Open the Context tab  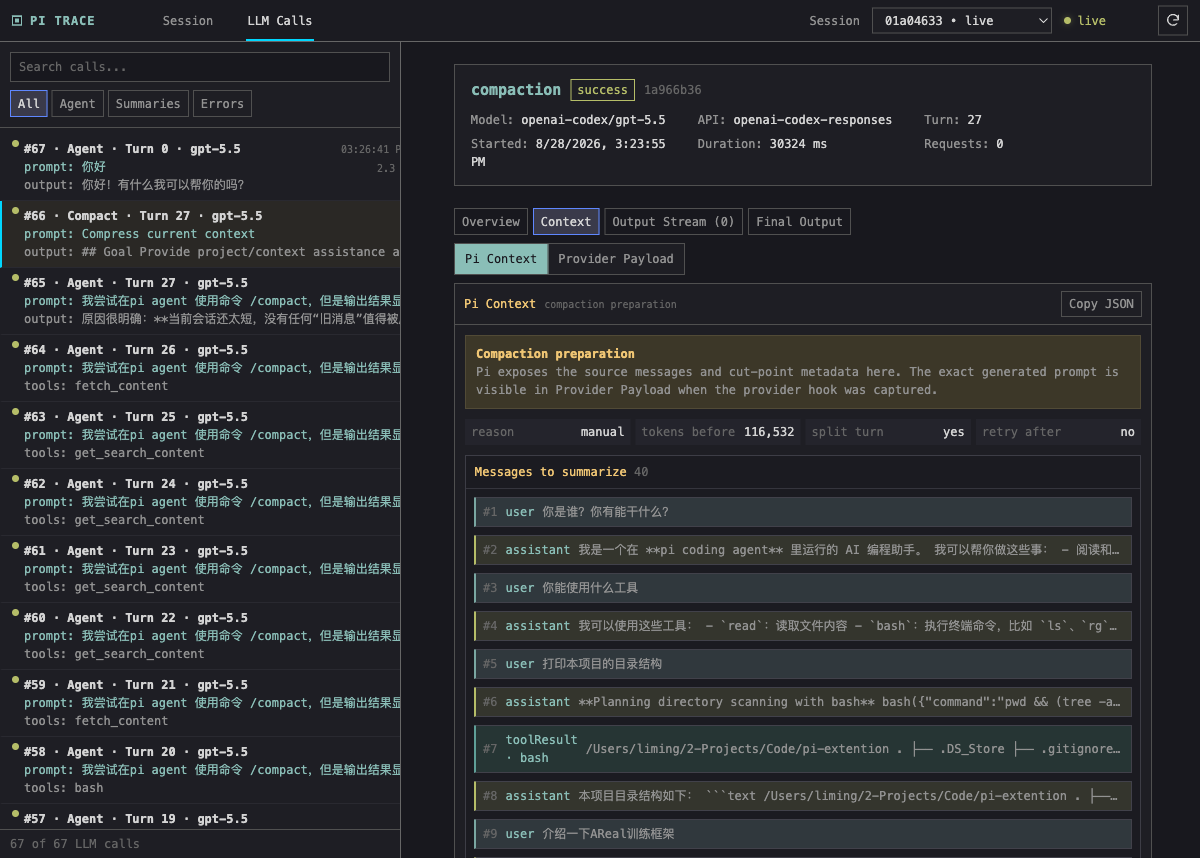(x=566, y=222)
